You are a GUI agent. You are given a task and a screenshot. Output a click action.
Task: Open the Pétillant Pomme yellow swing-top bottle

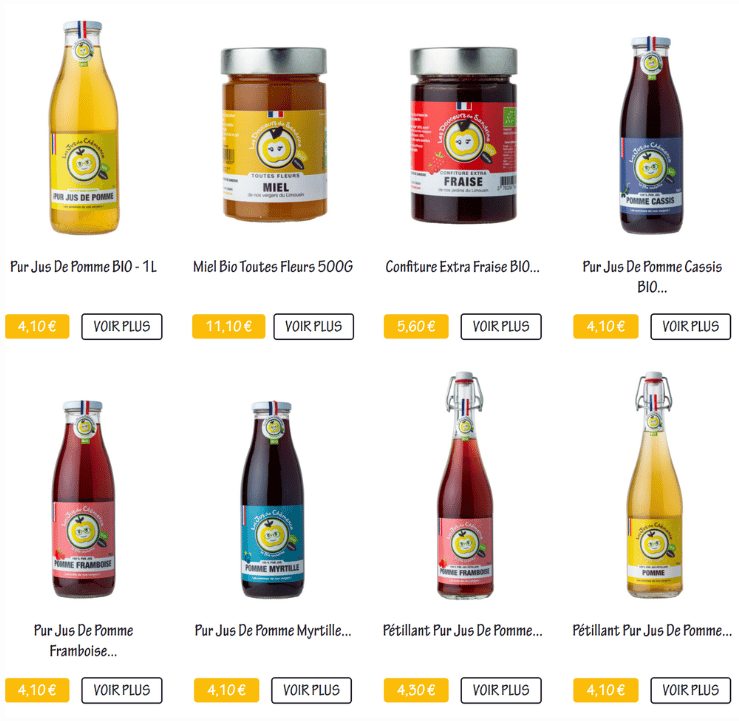point(654,485)
